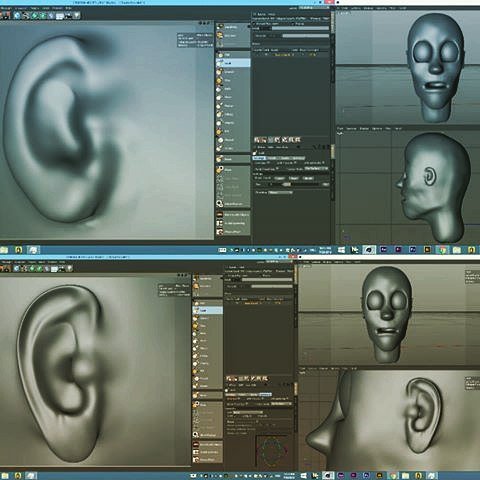This screenshot has height=480, width=480.
Task: Choose the Smooth brush in upper screenshot
Action: (233, 72)
